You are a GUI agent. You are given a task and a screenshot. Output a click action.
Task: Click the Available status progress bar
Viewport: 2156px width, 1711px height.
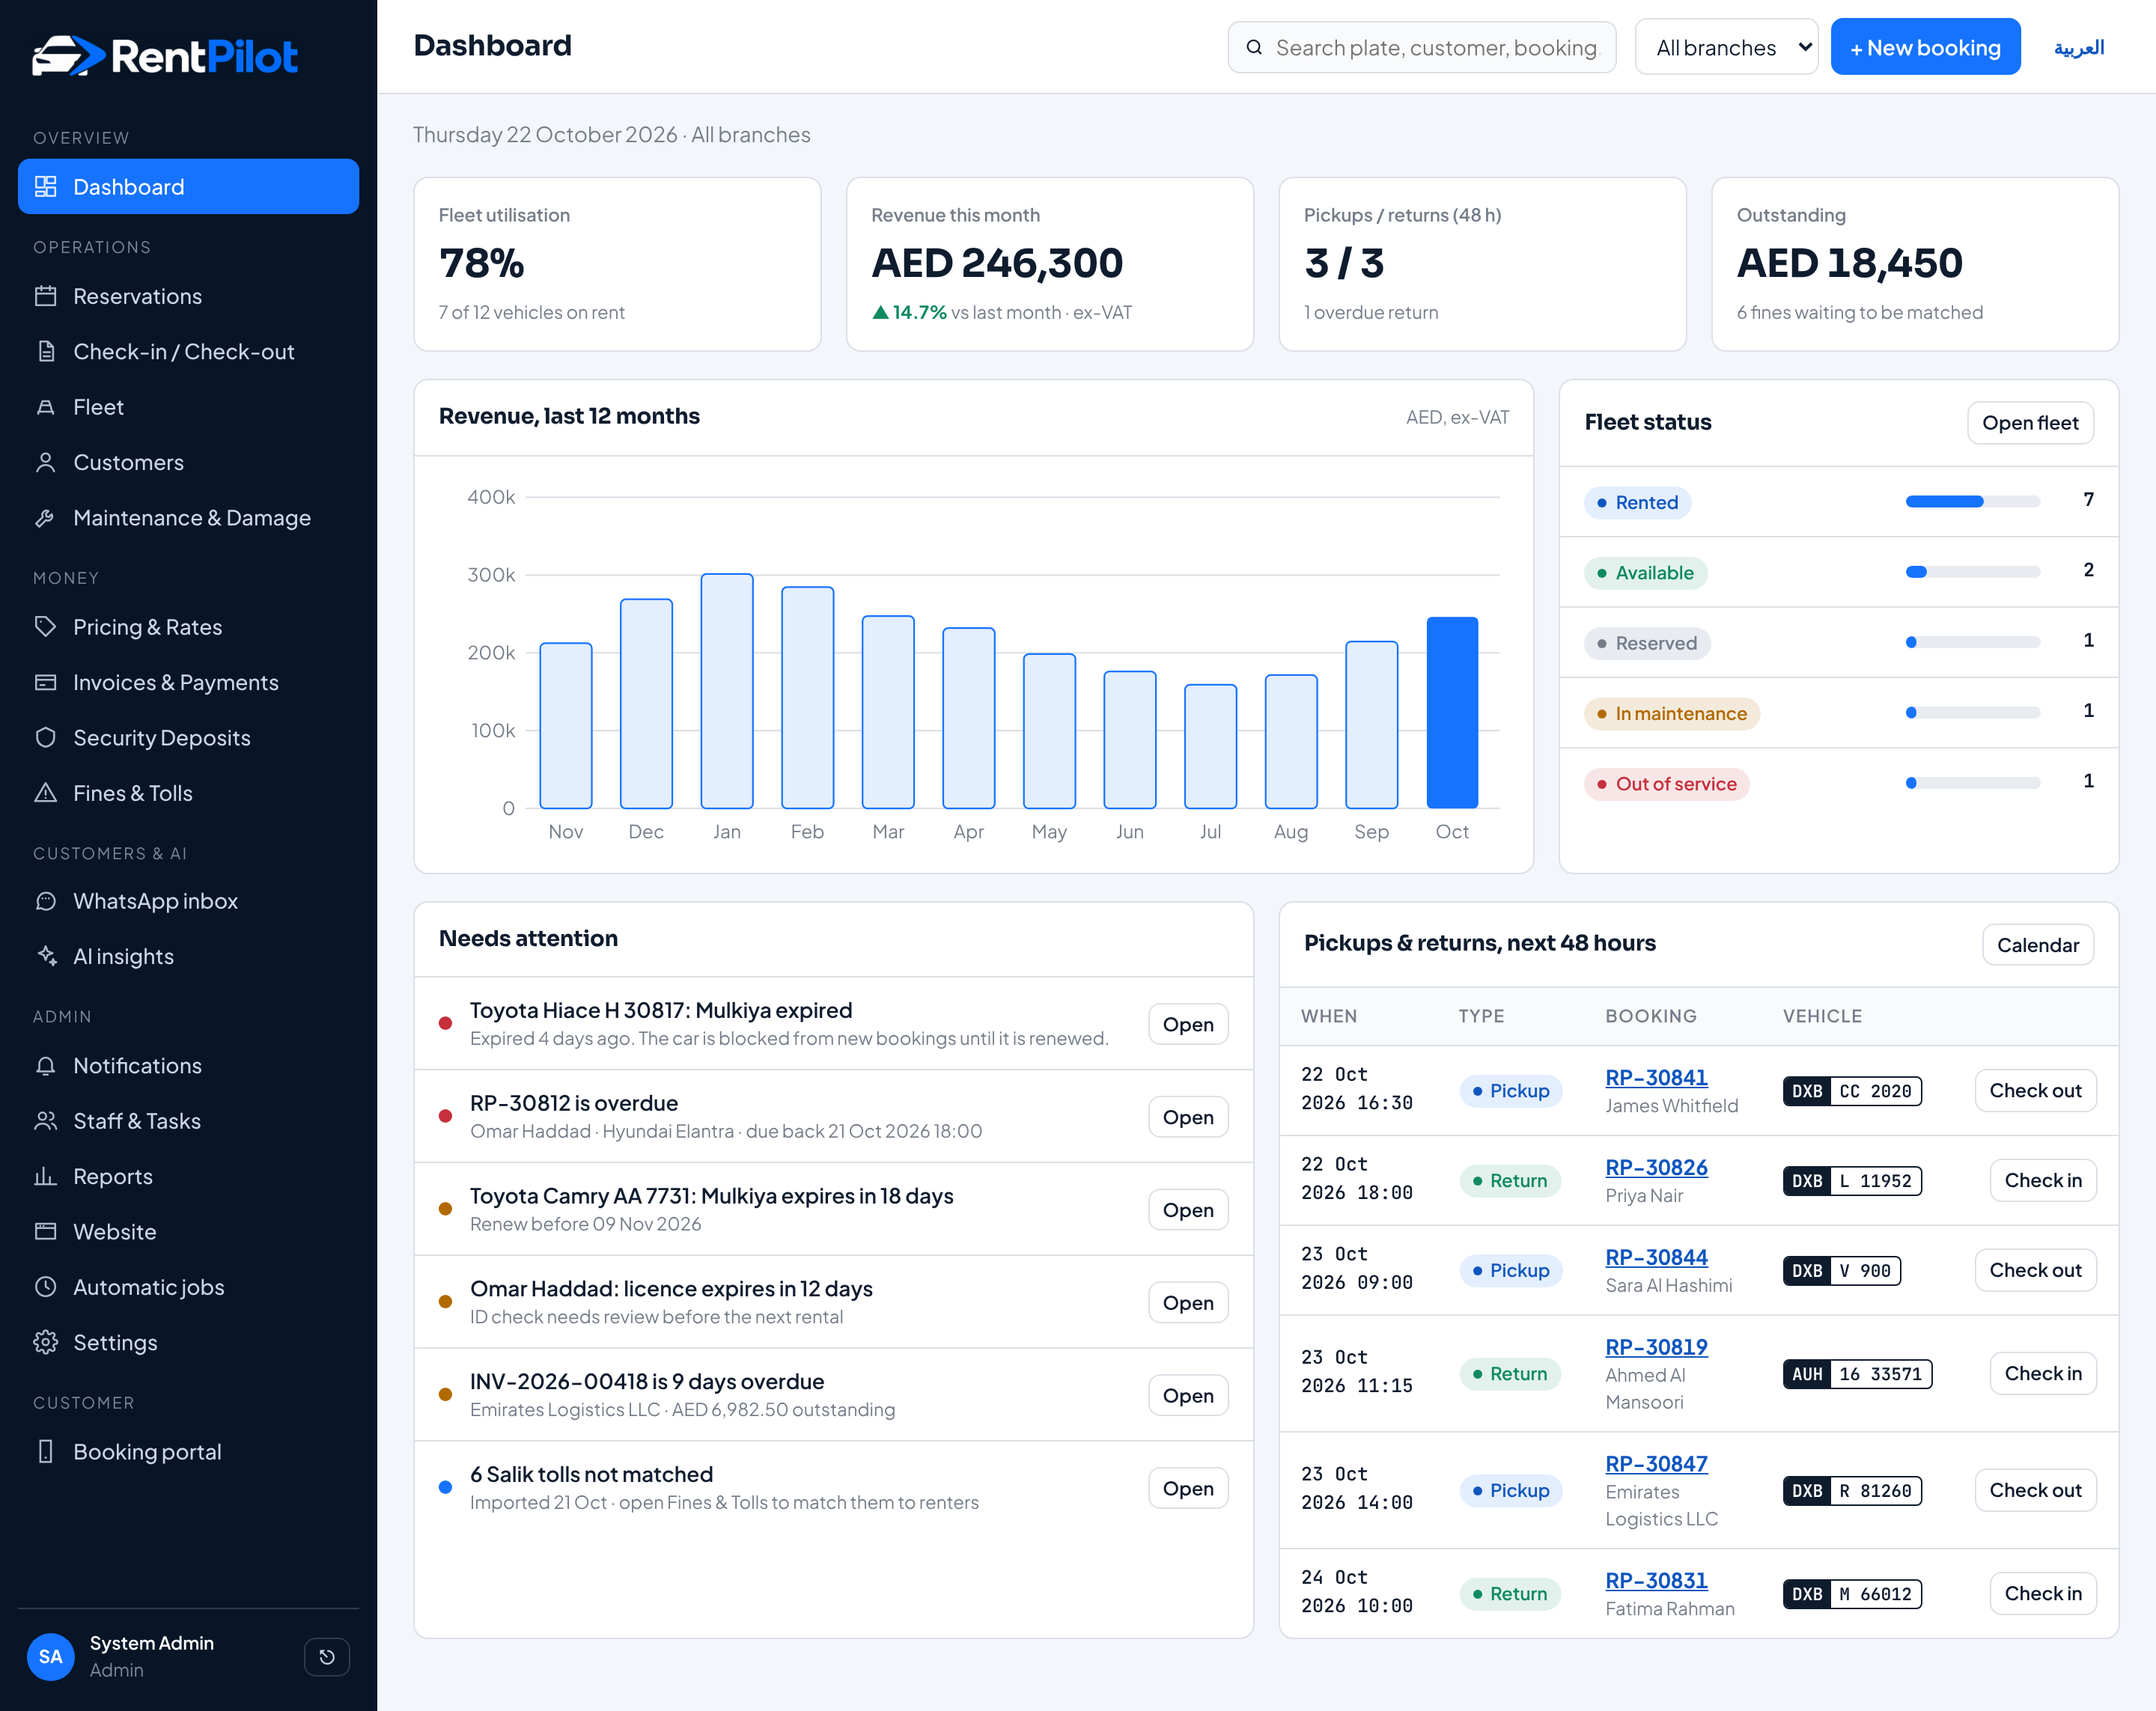coord(1973,572)
